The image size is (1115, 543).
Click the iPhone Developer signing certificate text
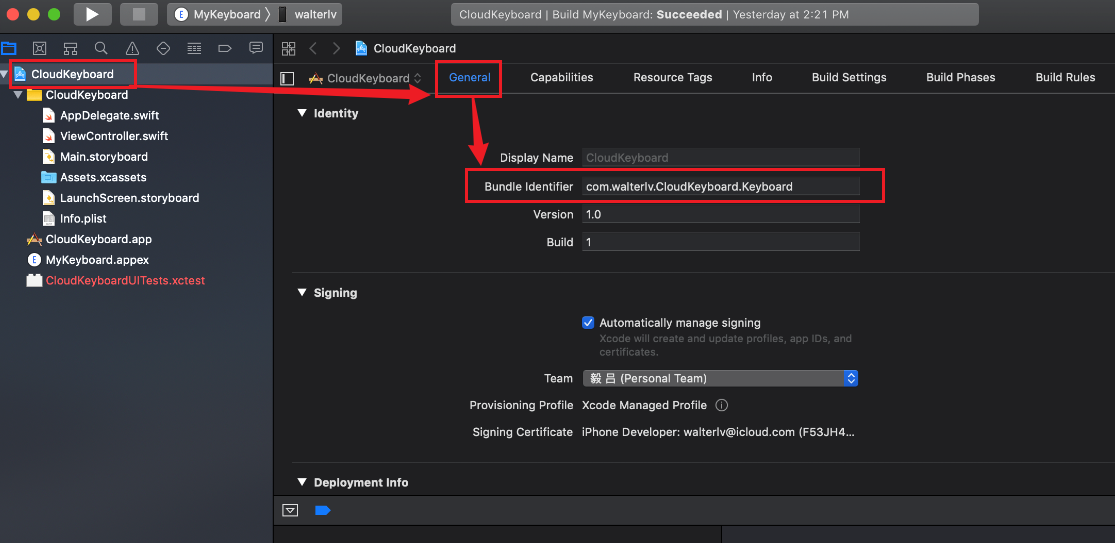(718, 432)
